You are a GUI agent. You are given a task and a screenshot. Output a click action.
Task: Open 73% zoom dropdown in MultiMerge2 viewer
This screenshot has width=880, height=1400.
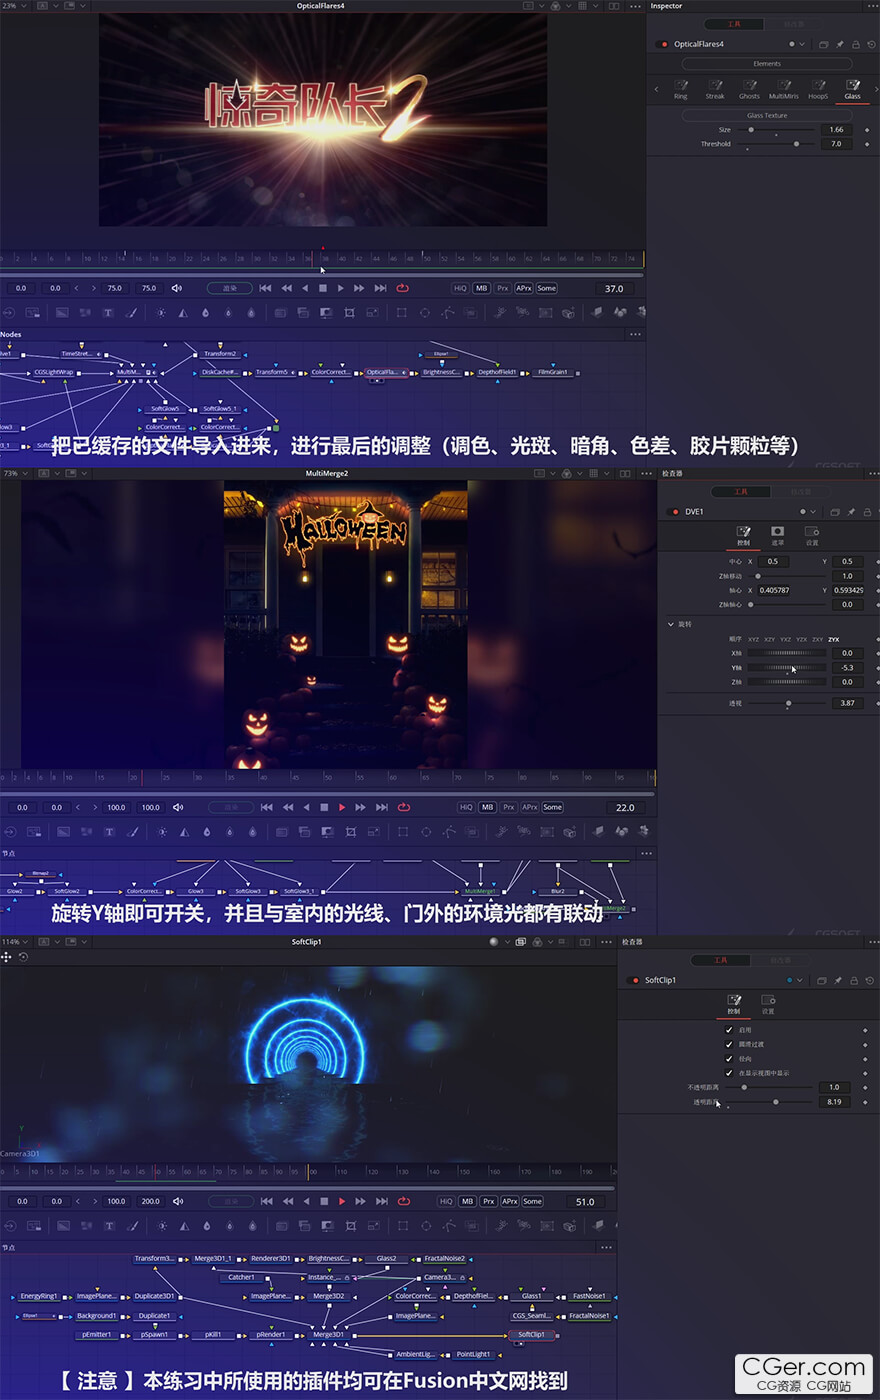(x=14, y=474)
